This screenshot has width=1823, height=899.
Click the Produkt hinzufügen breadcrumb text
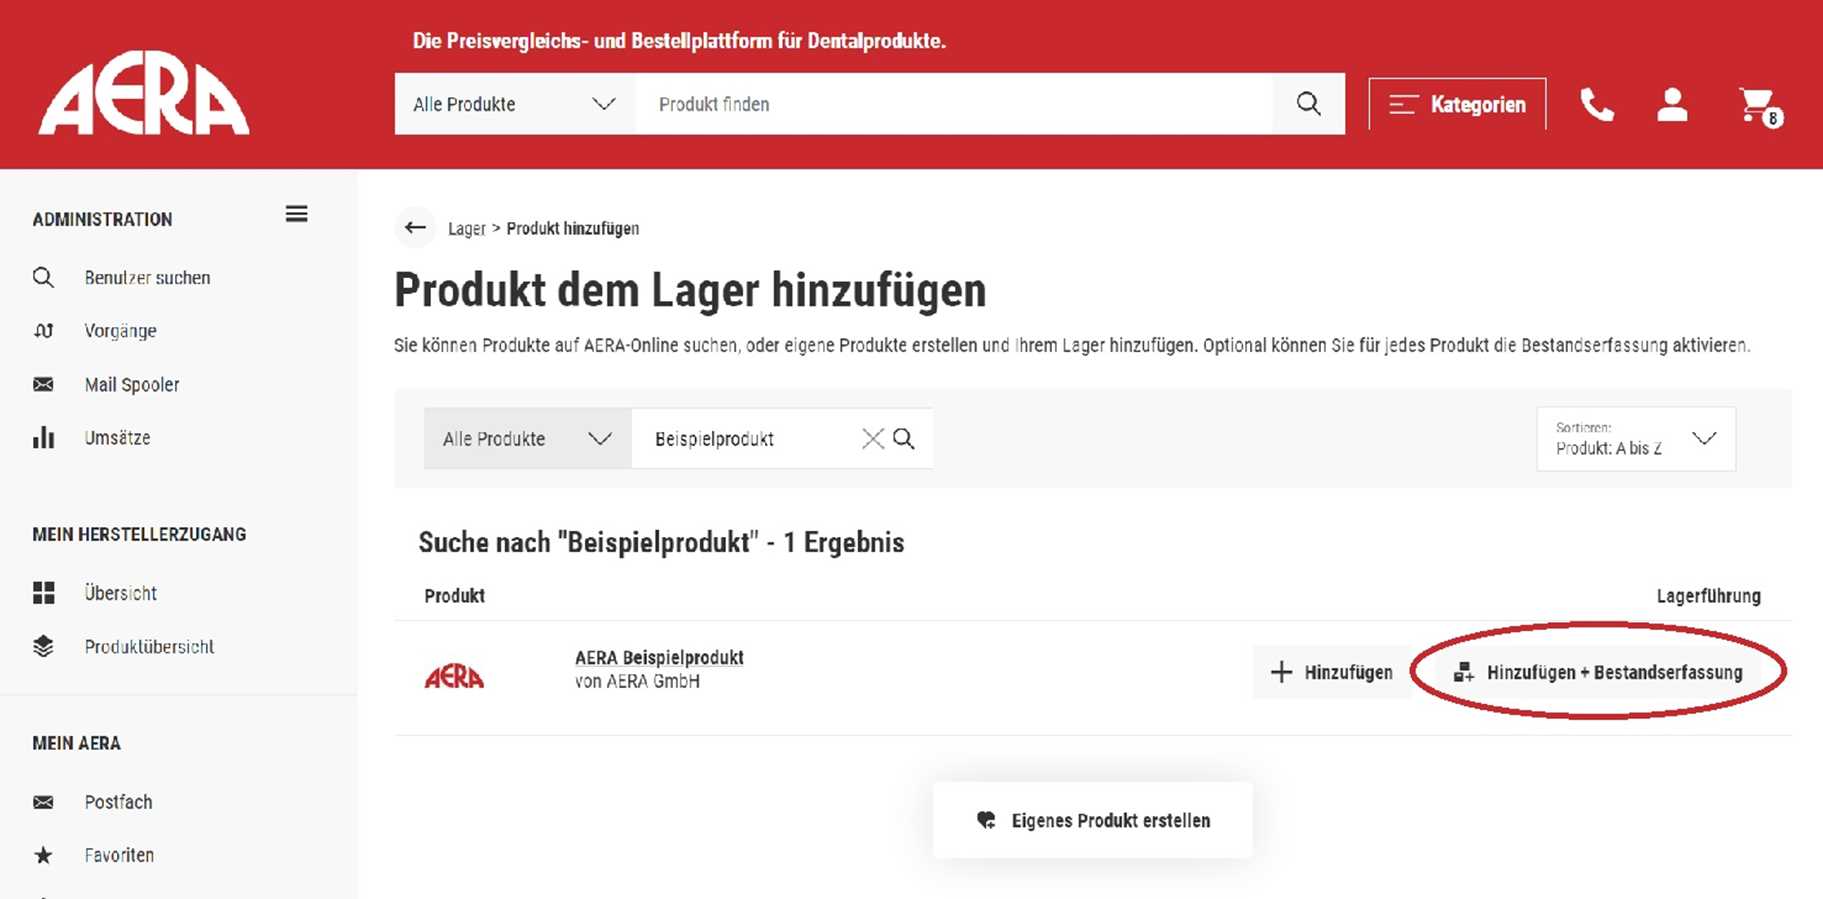coord(572,228)
